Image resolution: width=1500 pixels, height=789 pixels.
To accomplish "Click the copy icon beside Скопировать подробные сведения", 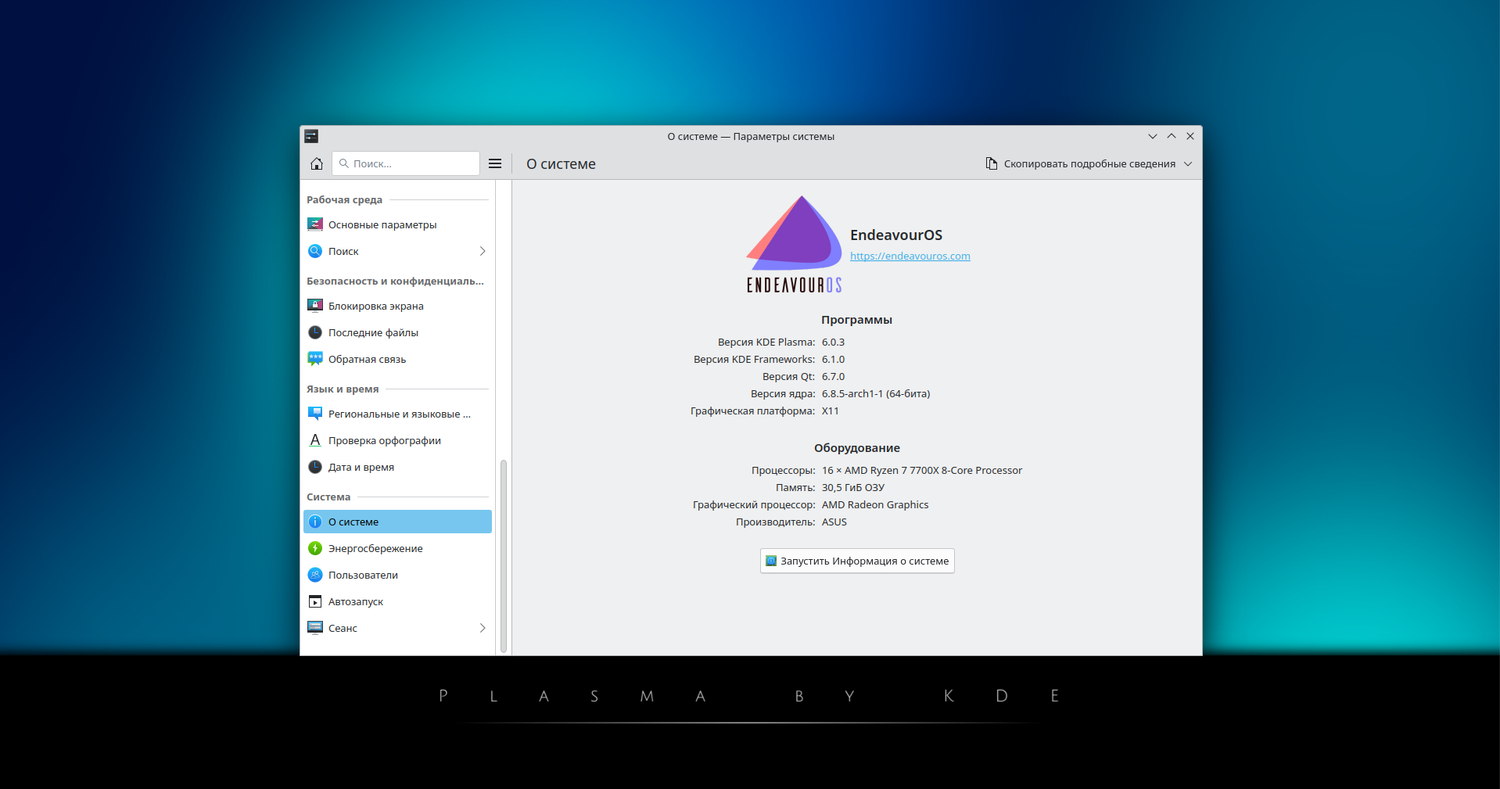I will pyautogui.click(x=991, y=164).
